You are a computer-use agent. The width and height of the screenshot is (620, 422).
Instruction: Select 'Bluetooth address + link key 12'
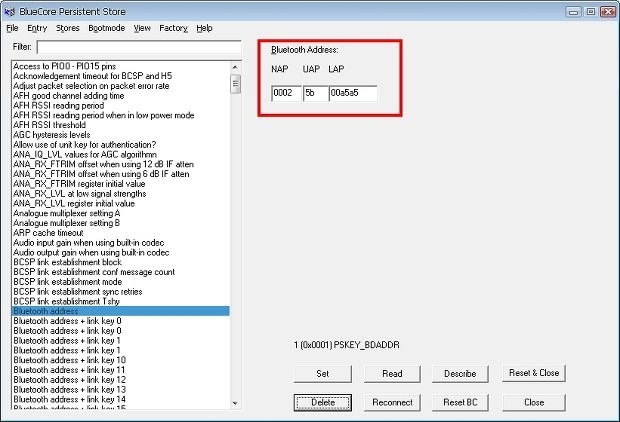coord(121,380)
